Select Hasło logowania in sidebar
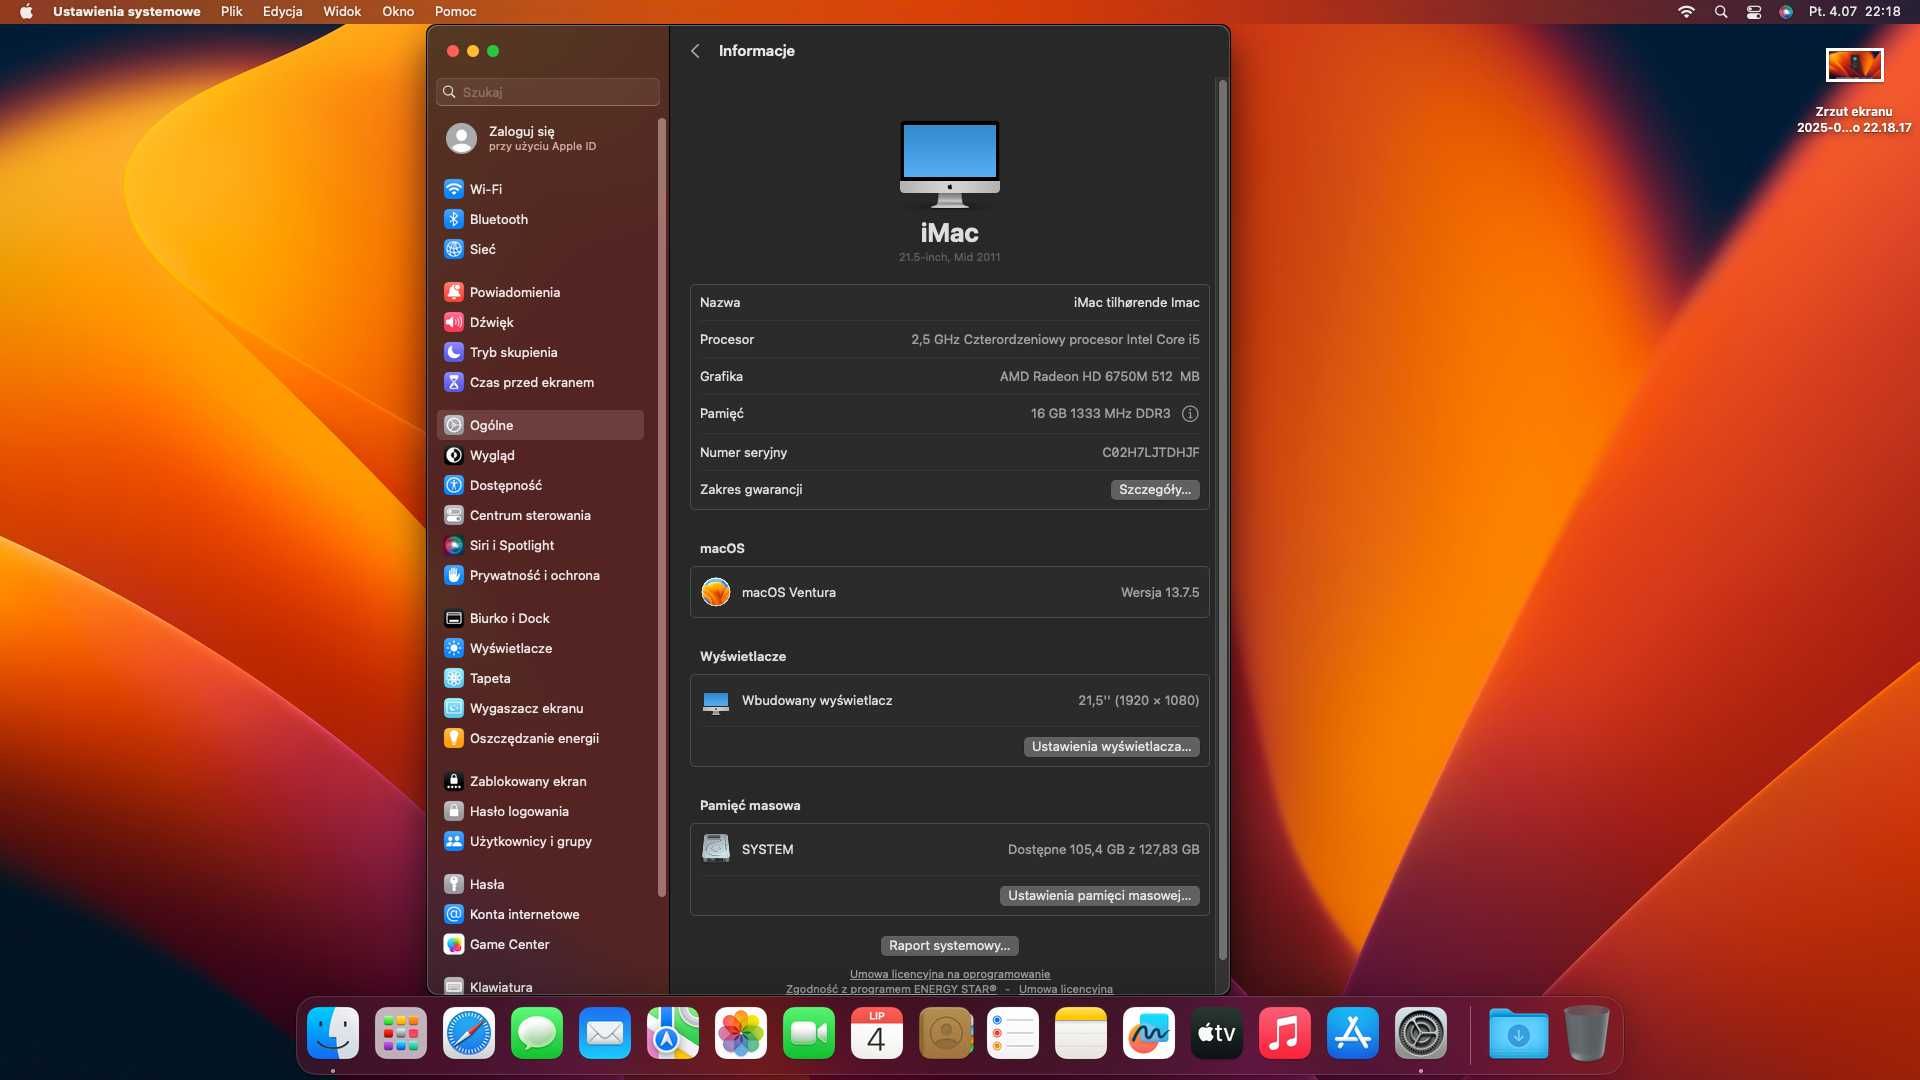The width and height of the screenshot is (1920, 1080). click(540, 811)
